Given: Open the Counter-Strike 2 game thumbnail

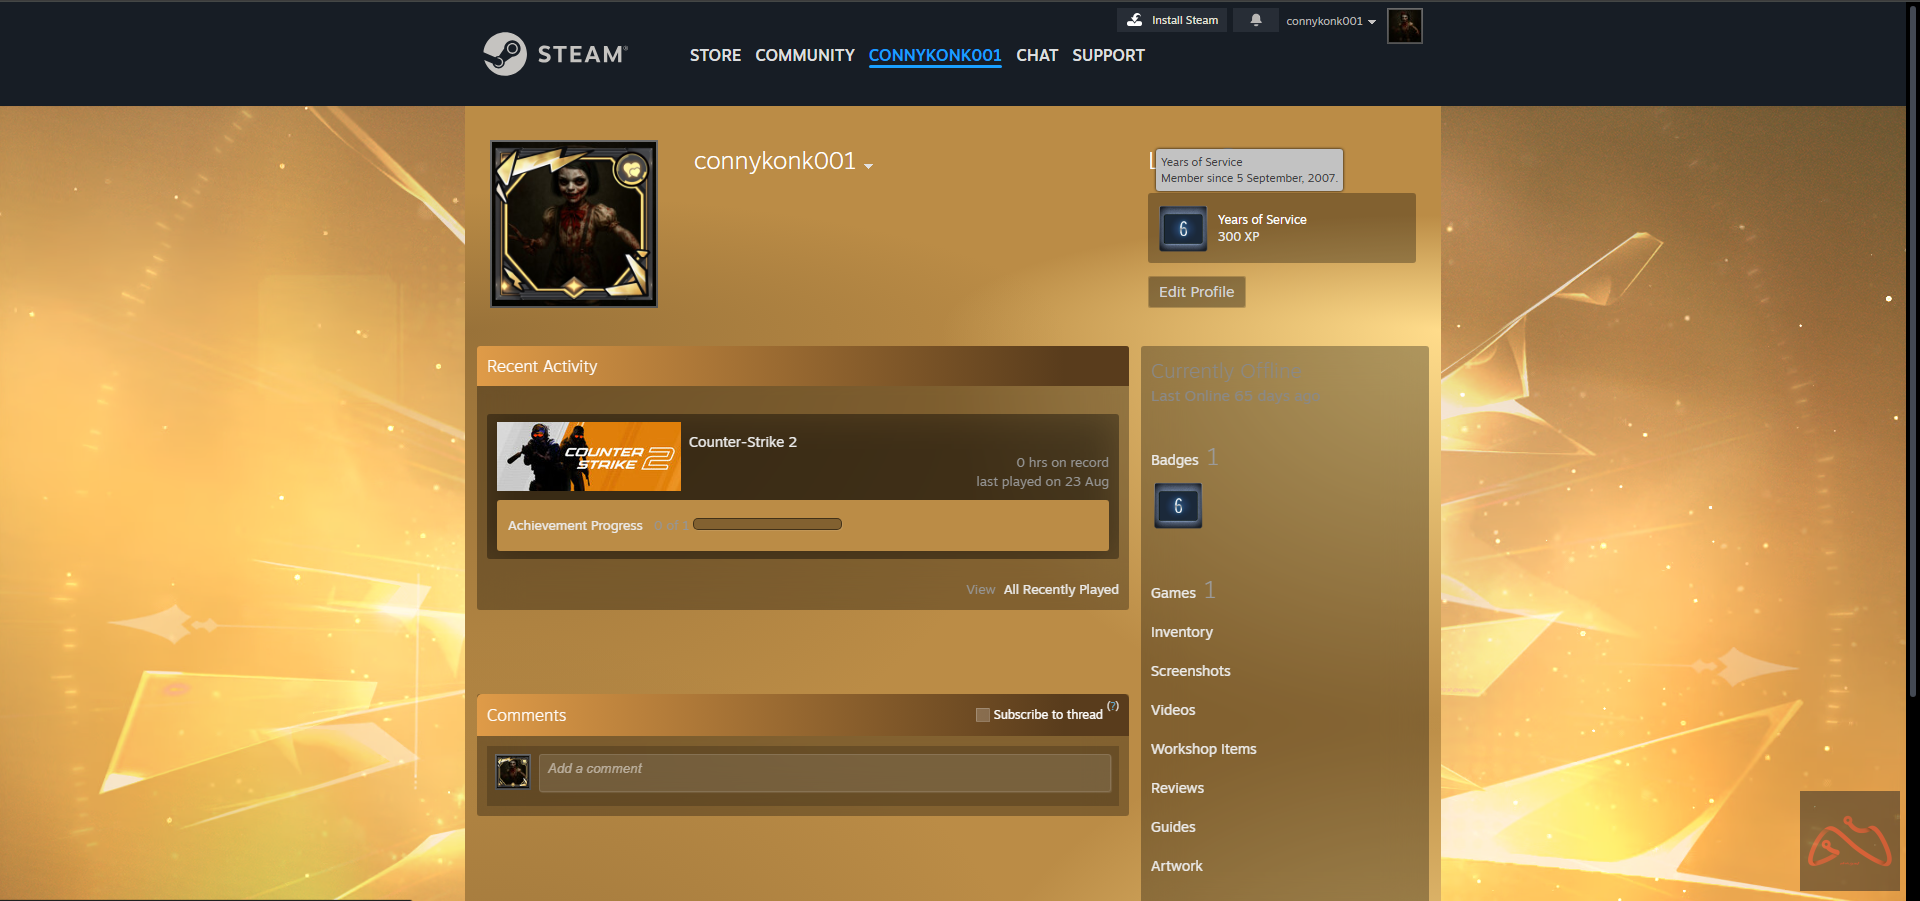Looking at the screenshot, I should click(589, 457).
